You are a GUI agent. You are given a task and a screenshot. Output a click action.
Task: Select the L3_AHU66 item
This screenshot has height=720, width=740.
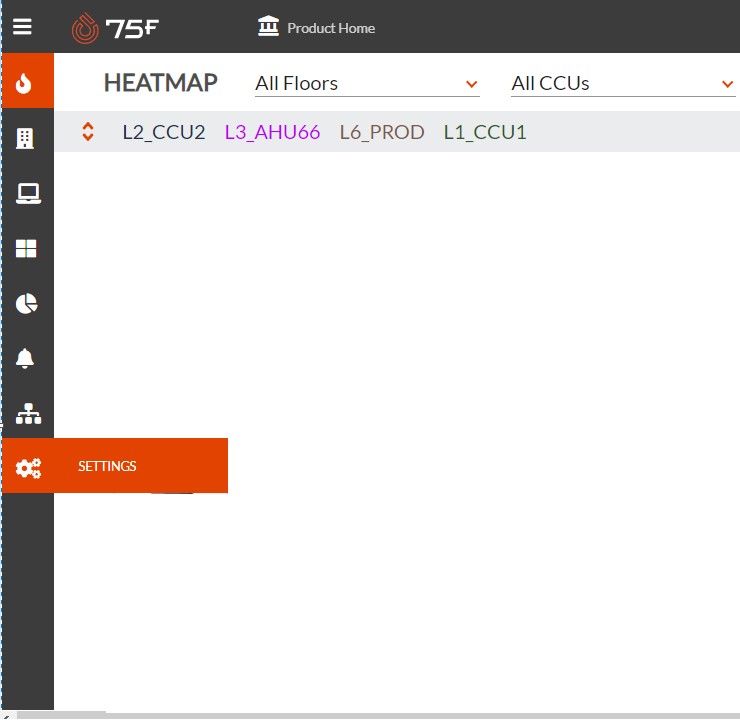pos(272,132)
